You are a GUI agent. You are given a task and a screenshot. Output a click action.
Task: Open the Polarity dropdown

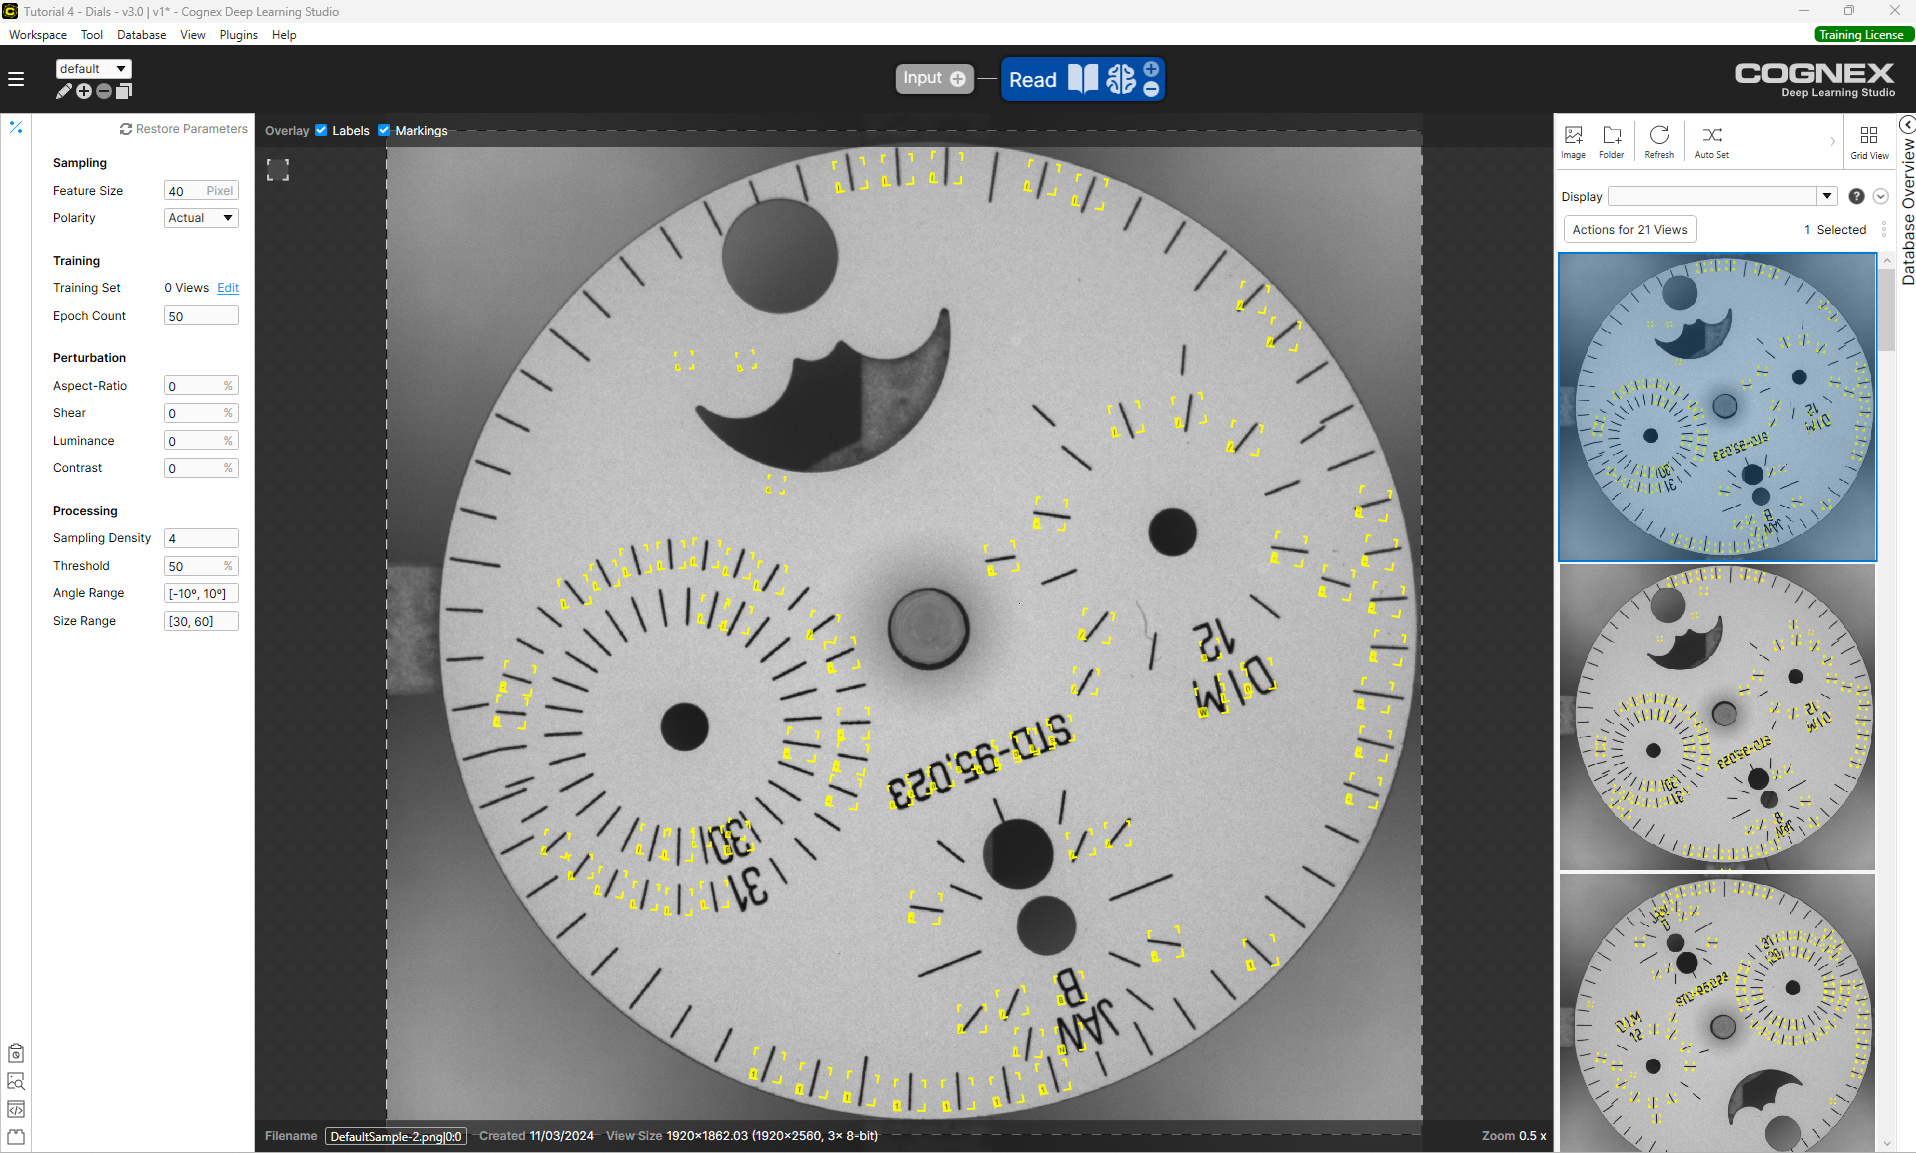point(201,218)
